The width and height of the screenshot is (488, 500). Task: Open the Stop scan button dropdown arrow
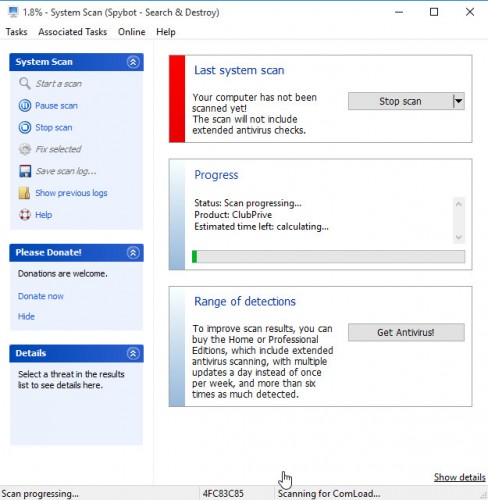(x=459, y=101)
